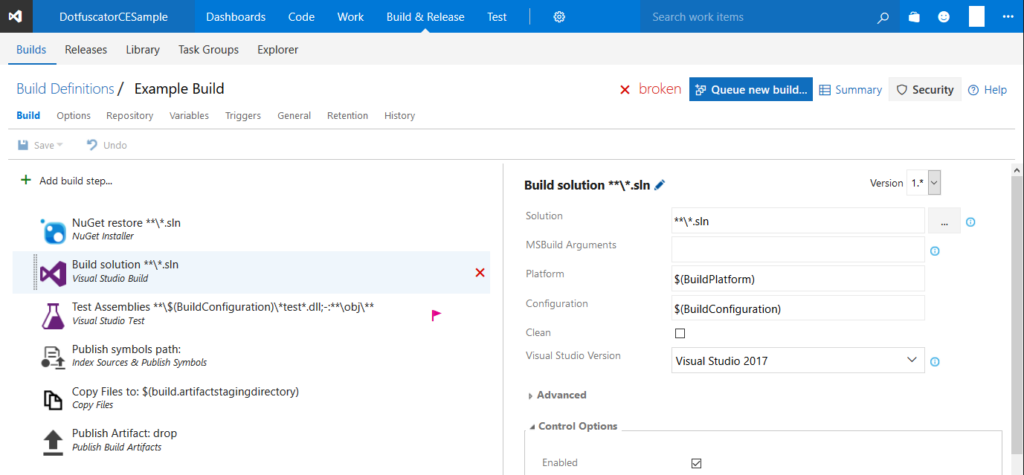
Task: Open the General tab
Action: (x=294, y=116)
